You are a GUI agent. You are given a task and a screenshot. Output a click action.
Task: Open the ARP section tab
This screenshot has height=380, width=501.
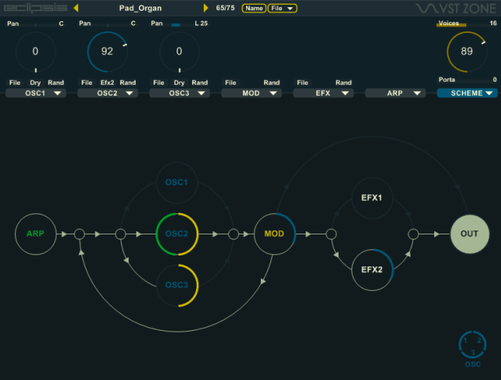click(x=395, y=93)
